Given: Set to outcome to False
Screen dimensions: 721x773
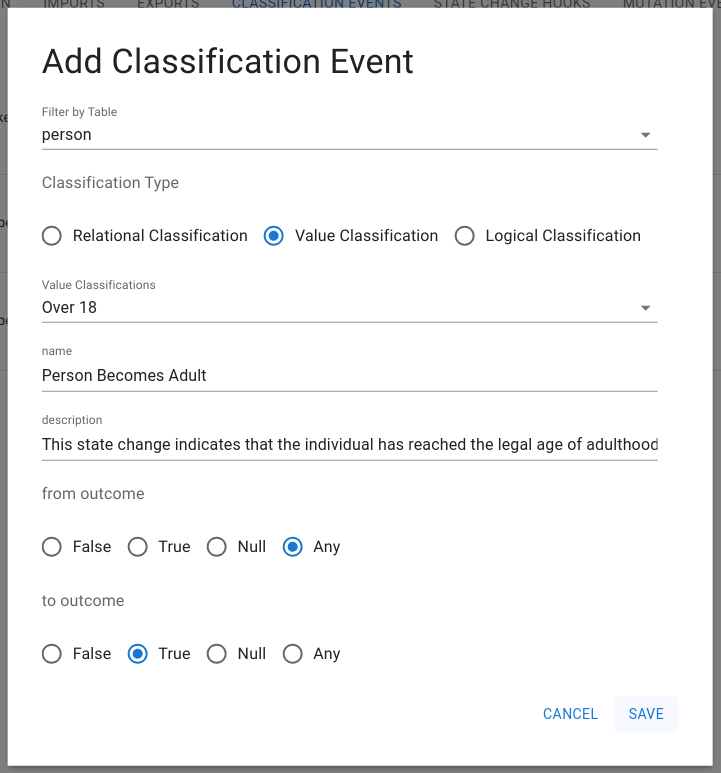Looking at the screenshot, I should point(51,654).
